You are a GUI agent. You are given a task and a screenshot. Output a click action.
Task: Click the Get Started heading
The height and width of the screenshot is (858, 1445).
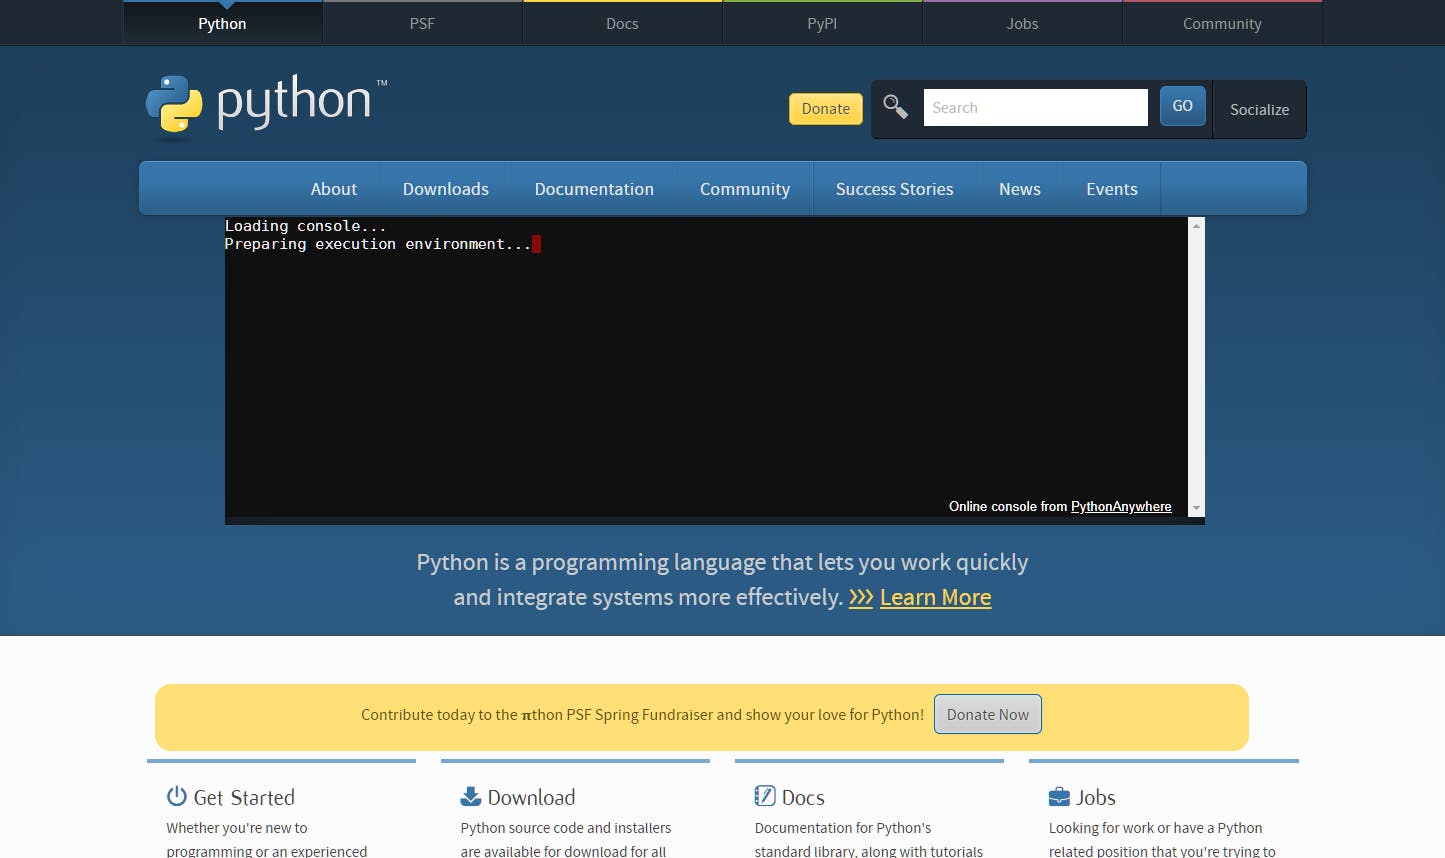244,797
